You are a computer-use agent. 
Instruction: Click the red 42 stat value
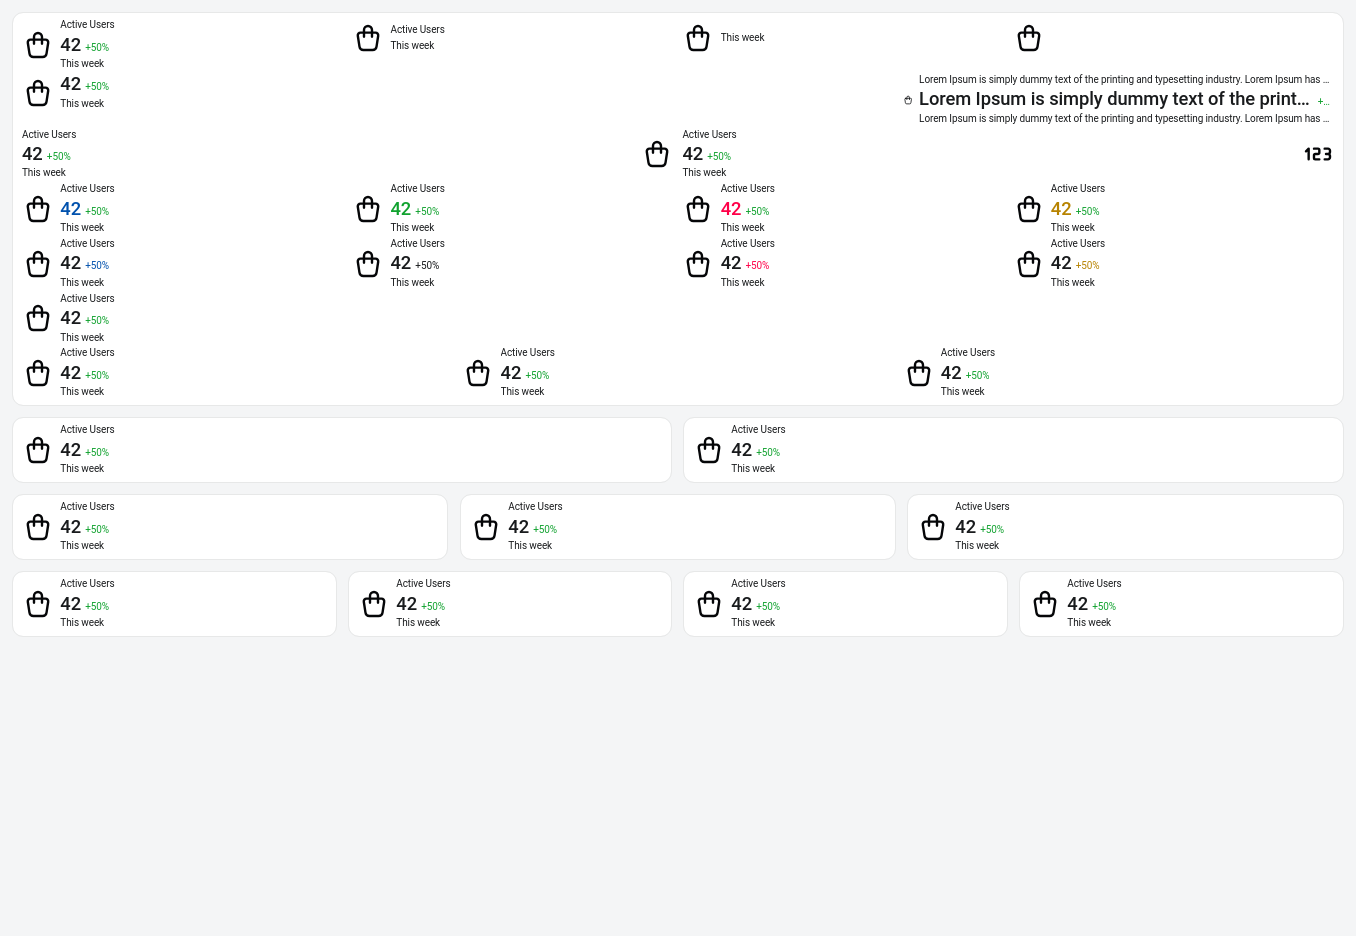pyautogui.click(x=731, y=209)
